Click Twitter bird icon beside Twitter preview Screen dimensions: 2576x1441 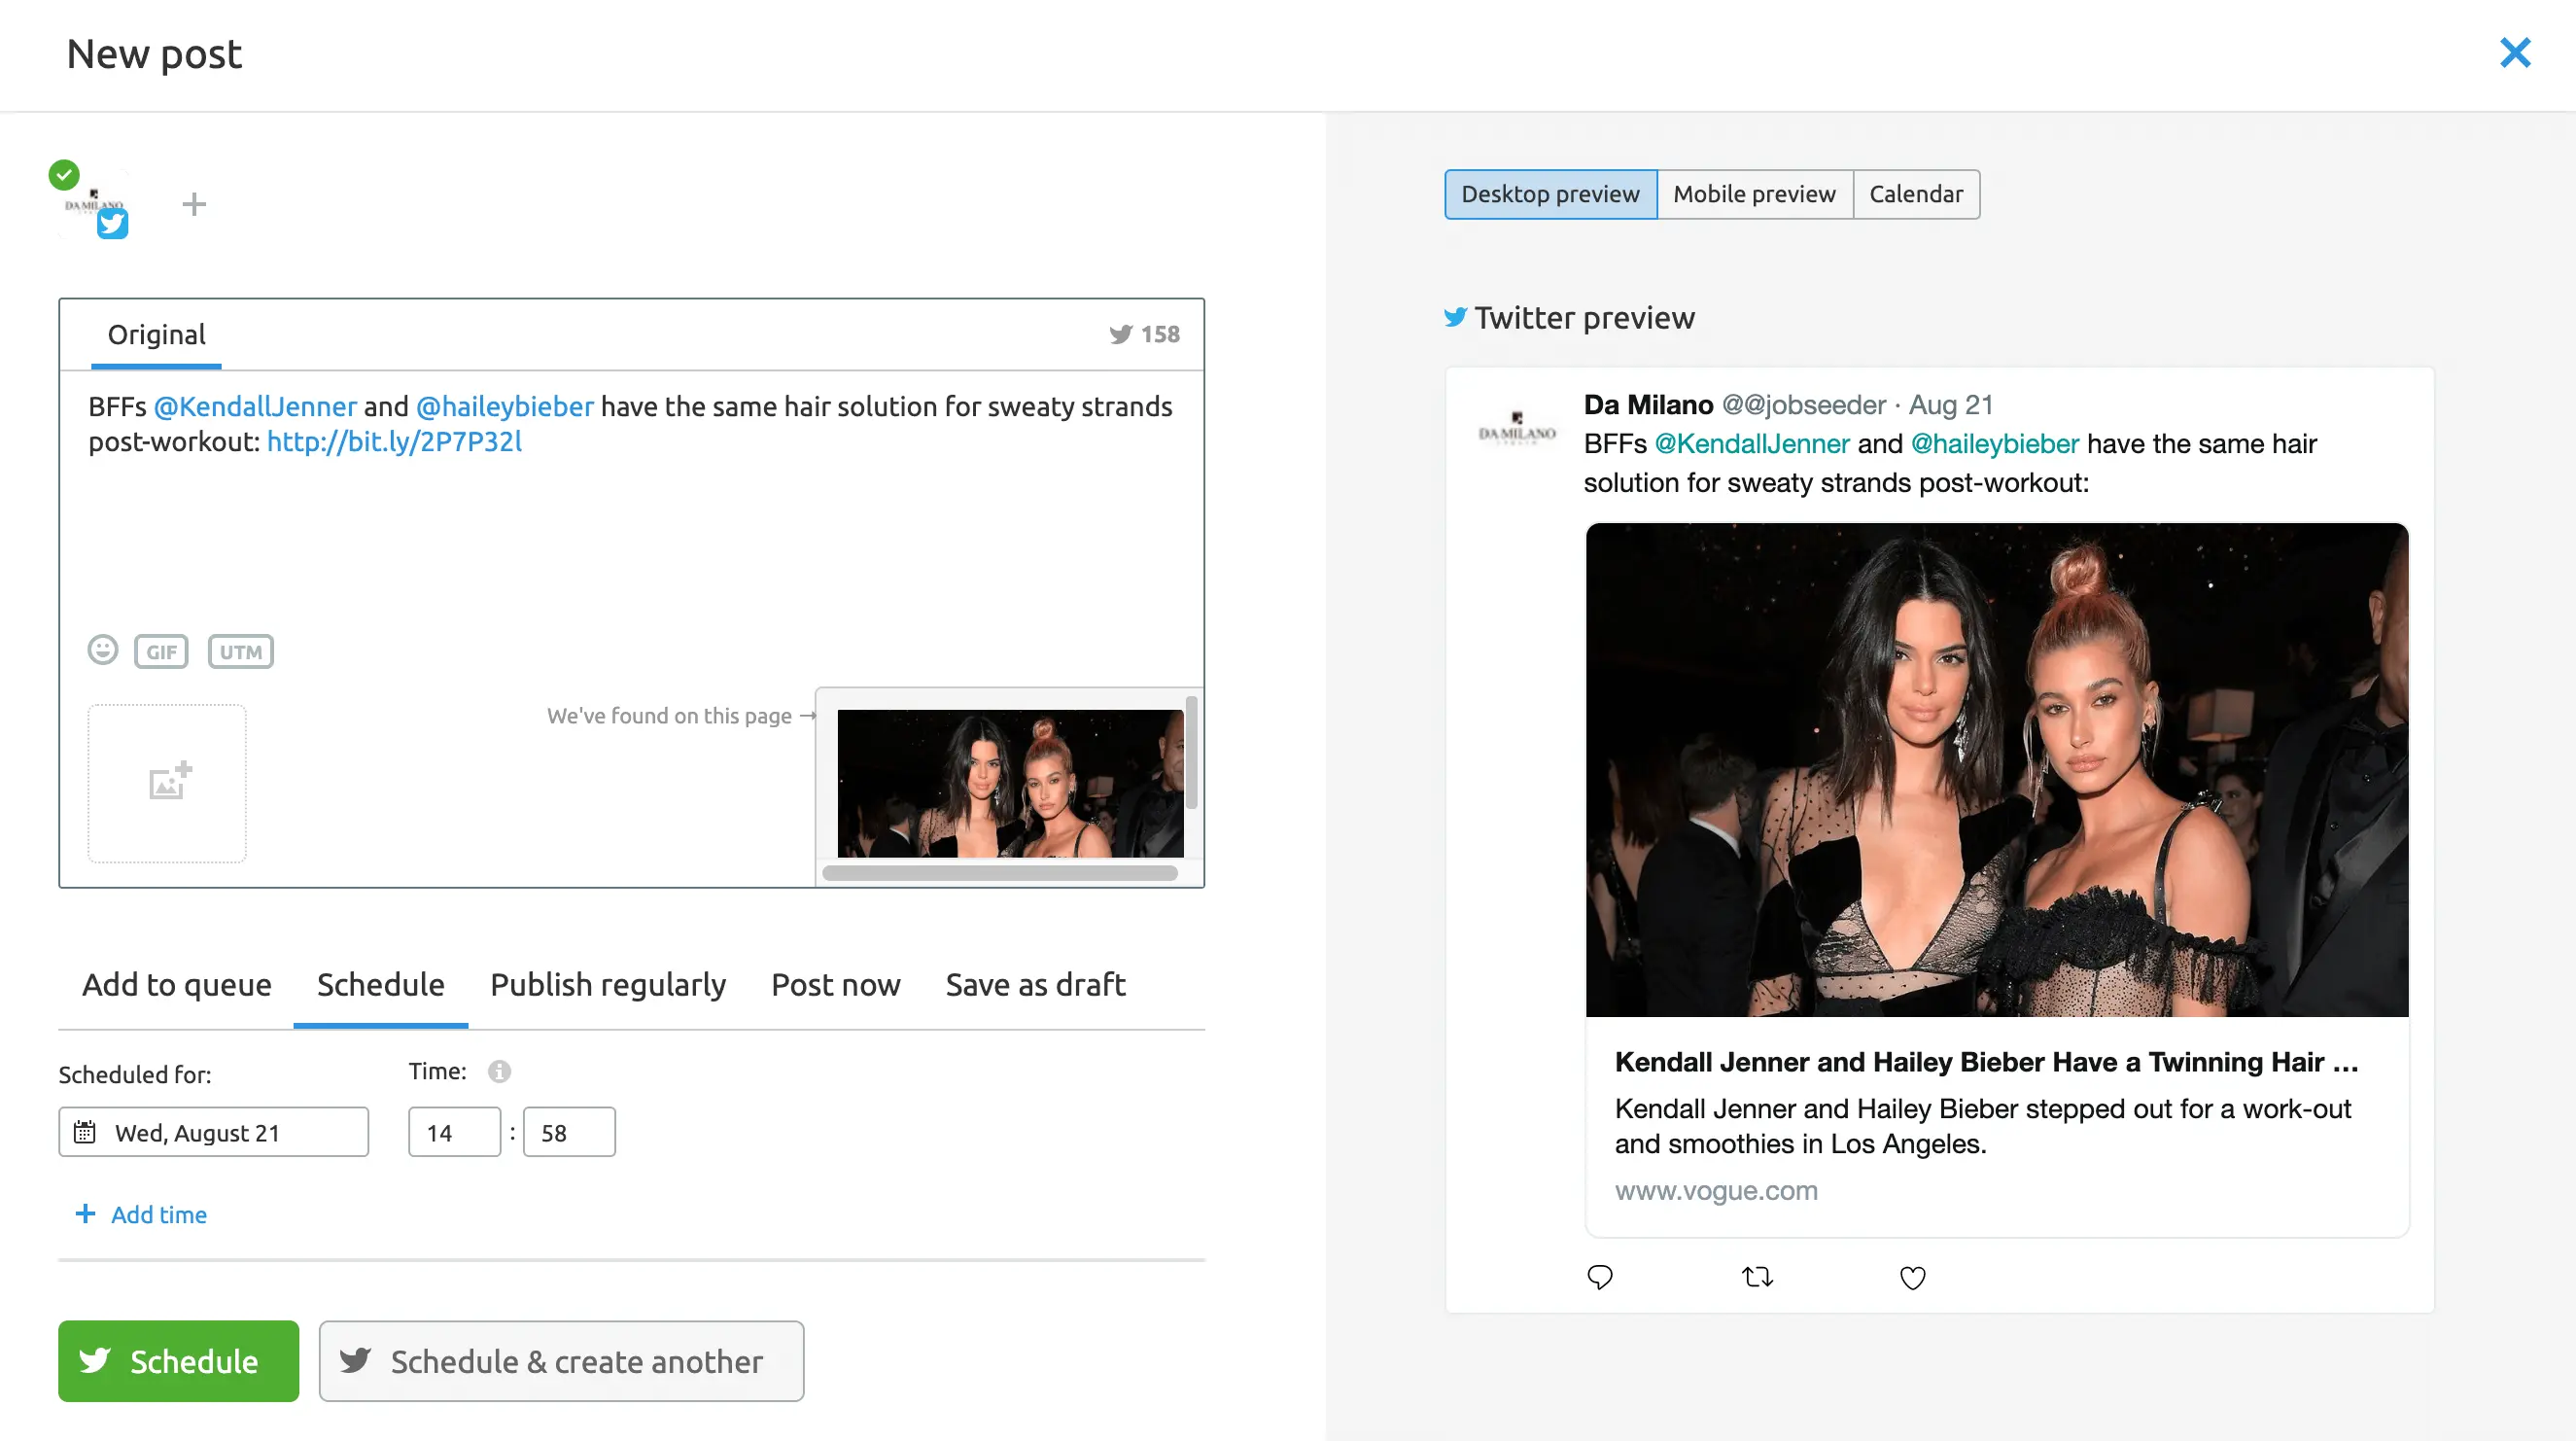pyautogui.click(x=1455, y=317)
